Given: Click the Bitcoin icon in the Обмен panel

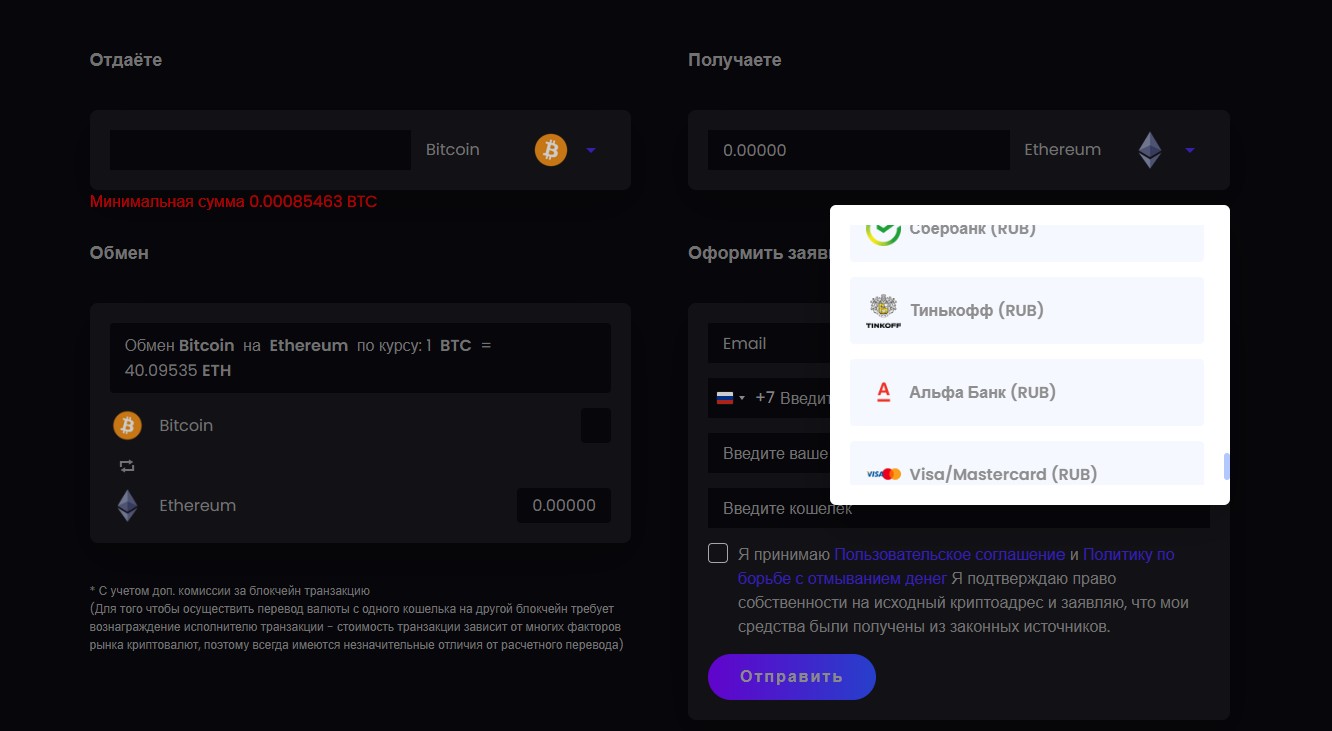Looking at the screenshot, I should point(127,426).
